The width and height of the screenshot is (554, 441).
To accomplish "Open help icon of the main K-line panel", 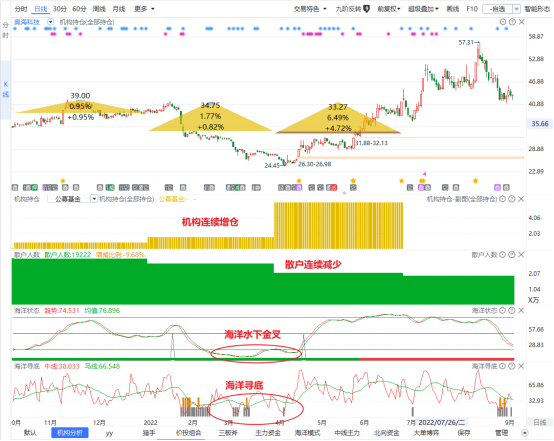I will click(x=512, y=22).
